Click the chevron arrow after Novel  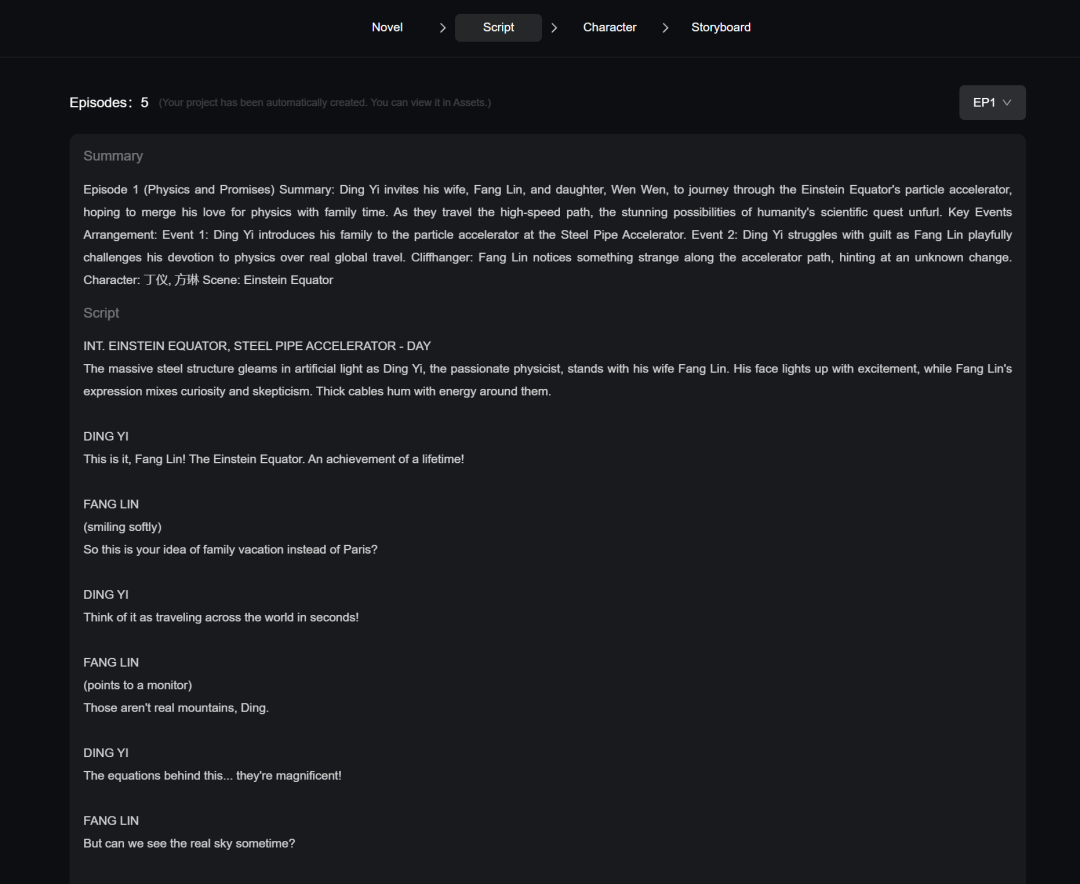442,28
